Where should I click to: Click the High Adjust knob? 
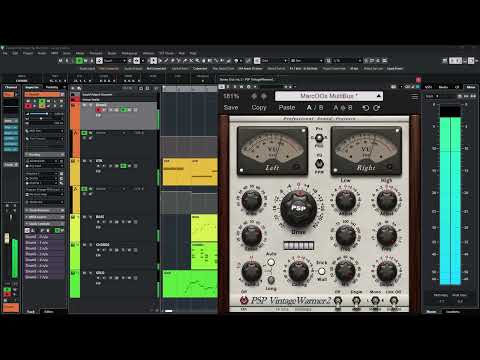[387, 200]
